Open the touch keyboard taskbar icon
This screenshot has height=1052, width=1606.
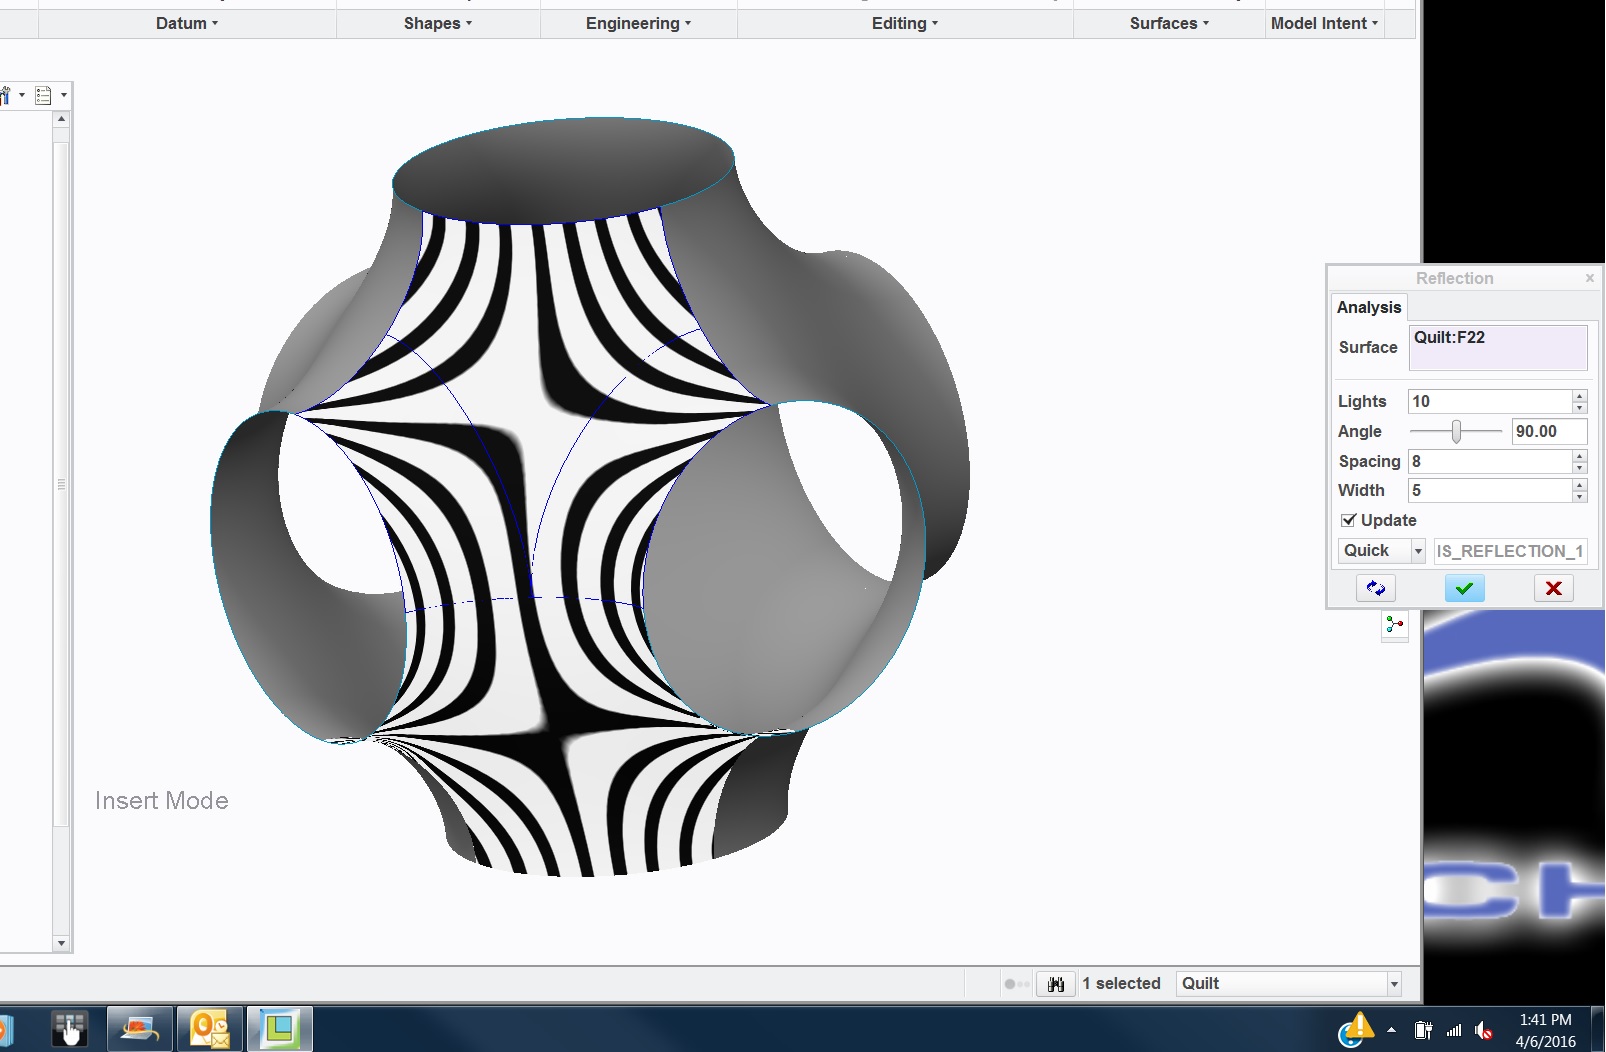pos(69,1029)
